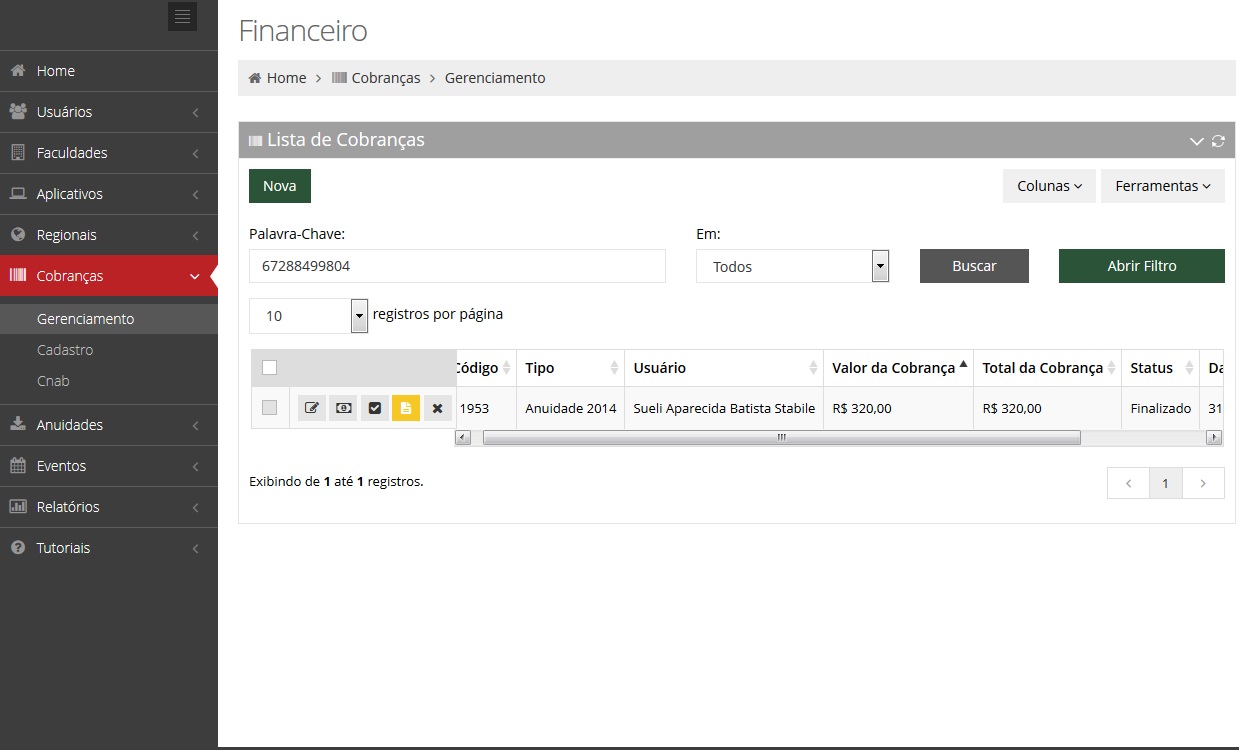
Task: Open Cadastro in the Cobranças submenu
Action: click(65, 350)
